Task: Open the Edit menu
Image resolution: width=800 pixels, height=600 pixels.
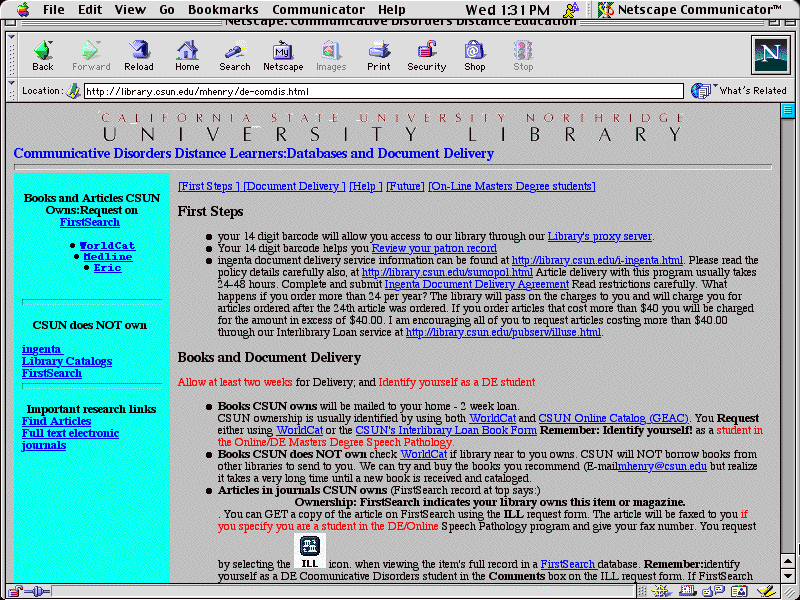Action: 90,9
